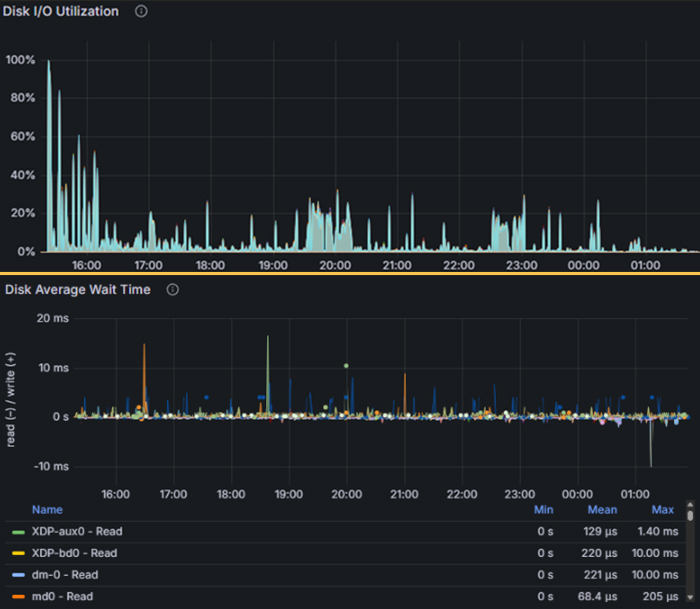The image size is (700, 609).
Task: Click the 100% utilization spike peak
Action: pos(49,61)
